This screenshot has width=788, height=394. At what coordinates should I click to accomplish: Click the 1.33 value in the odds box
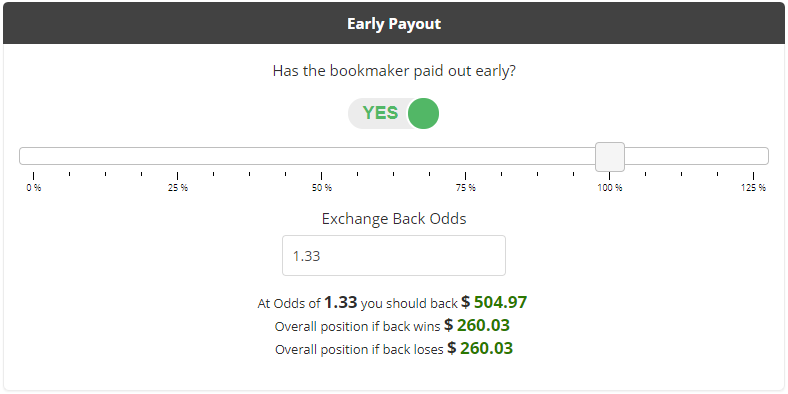pyautogui.click(x=307, y=256)
